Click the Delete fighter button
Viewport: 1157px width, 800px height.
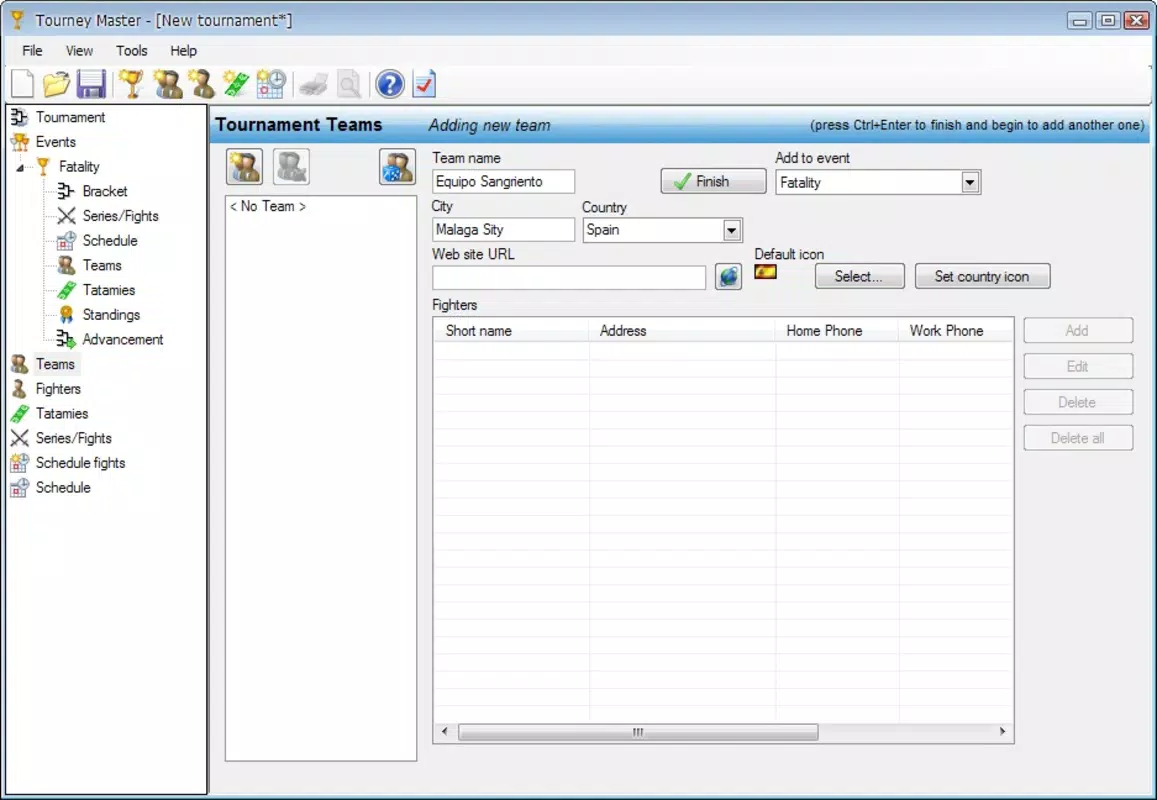(1078, 402)
